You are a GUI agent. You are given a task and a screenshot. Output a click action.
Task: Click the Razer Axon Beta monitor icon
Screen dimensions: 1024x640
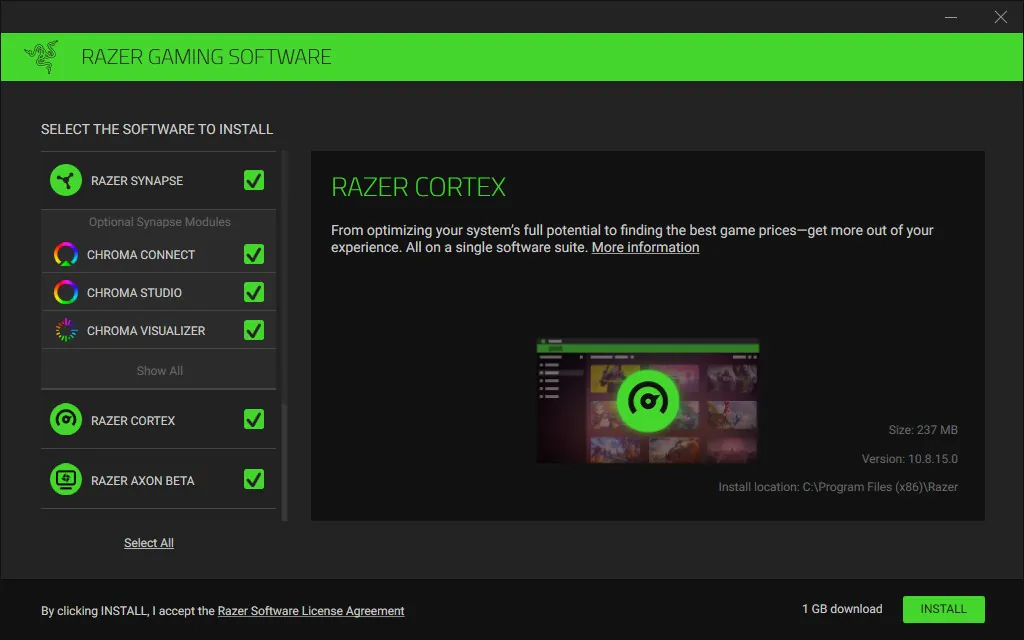point(66,479)
